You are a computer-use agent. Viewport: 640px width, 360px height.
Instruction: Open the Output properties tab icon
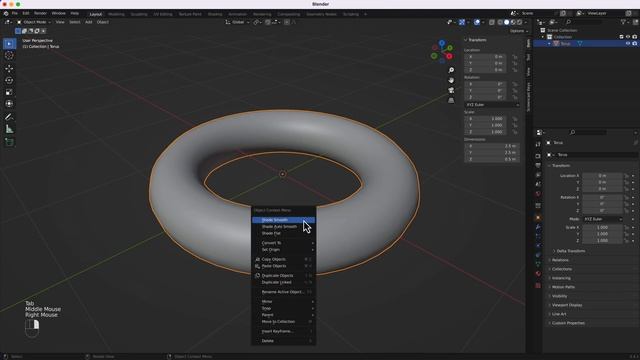538,165
